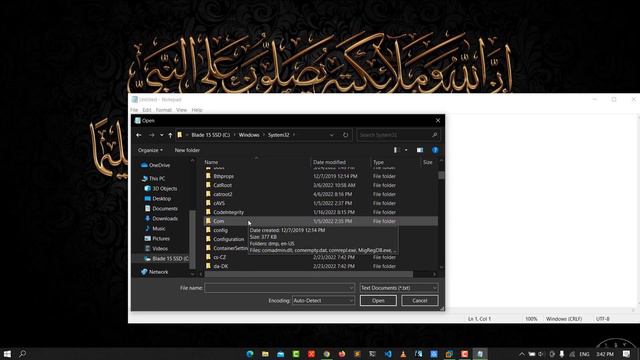Select the cs-CZ folder
The width and height of the screenshot is (640, 360).
tap(320, 257)
